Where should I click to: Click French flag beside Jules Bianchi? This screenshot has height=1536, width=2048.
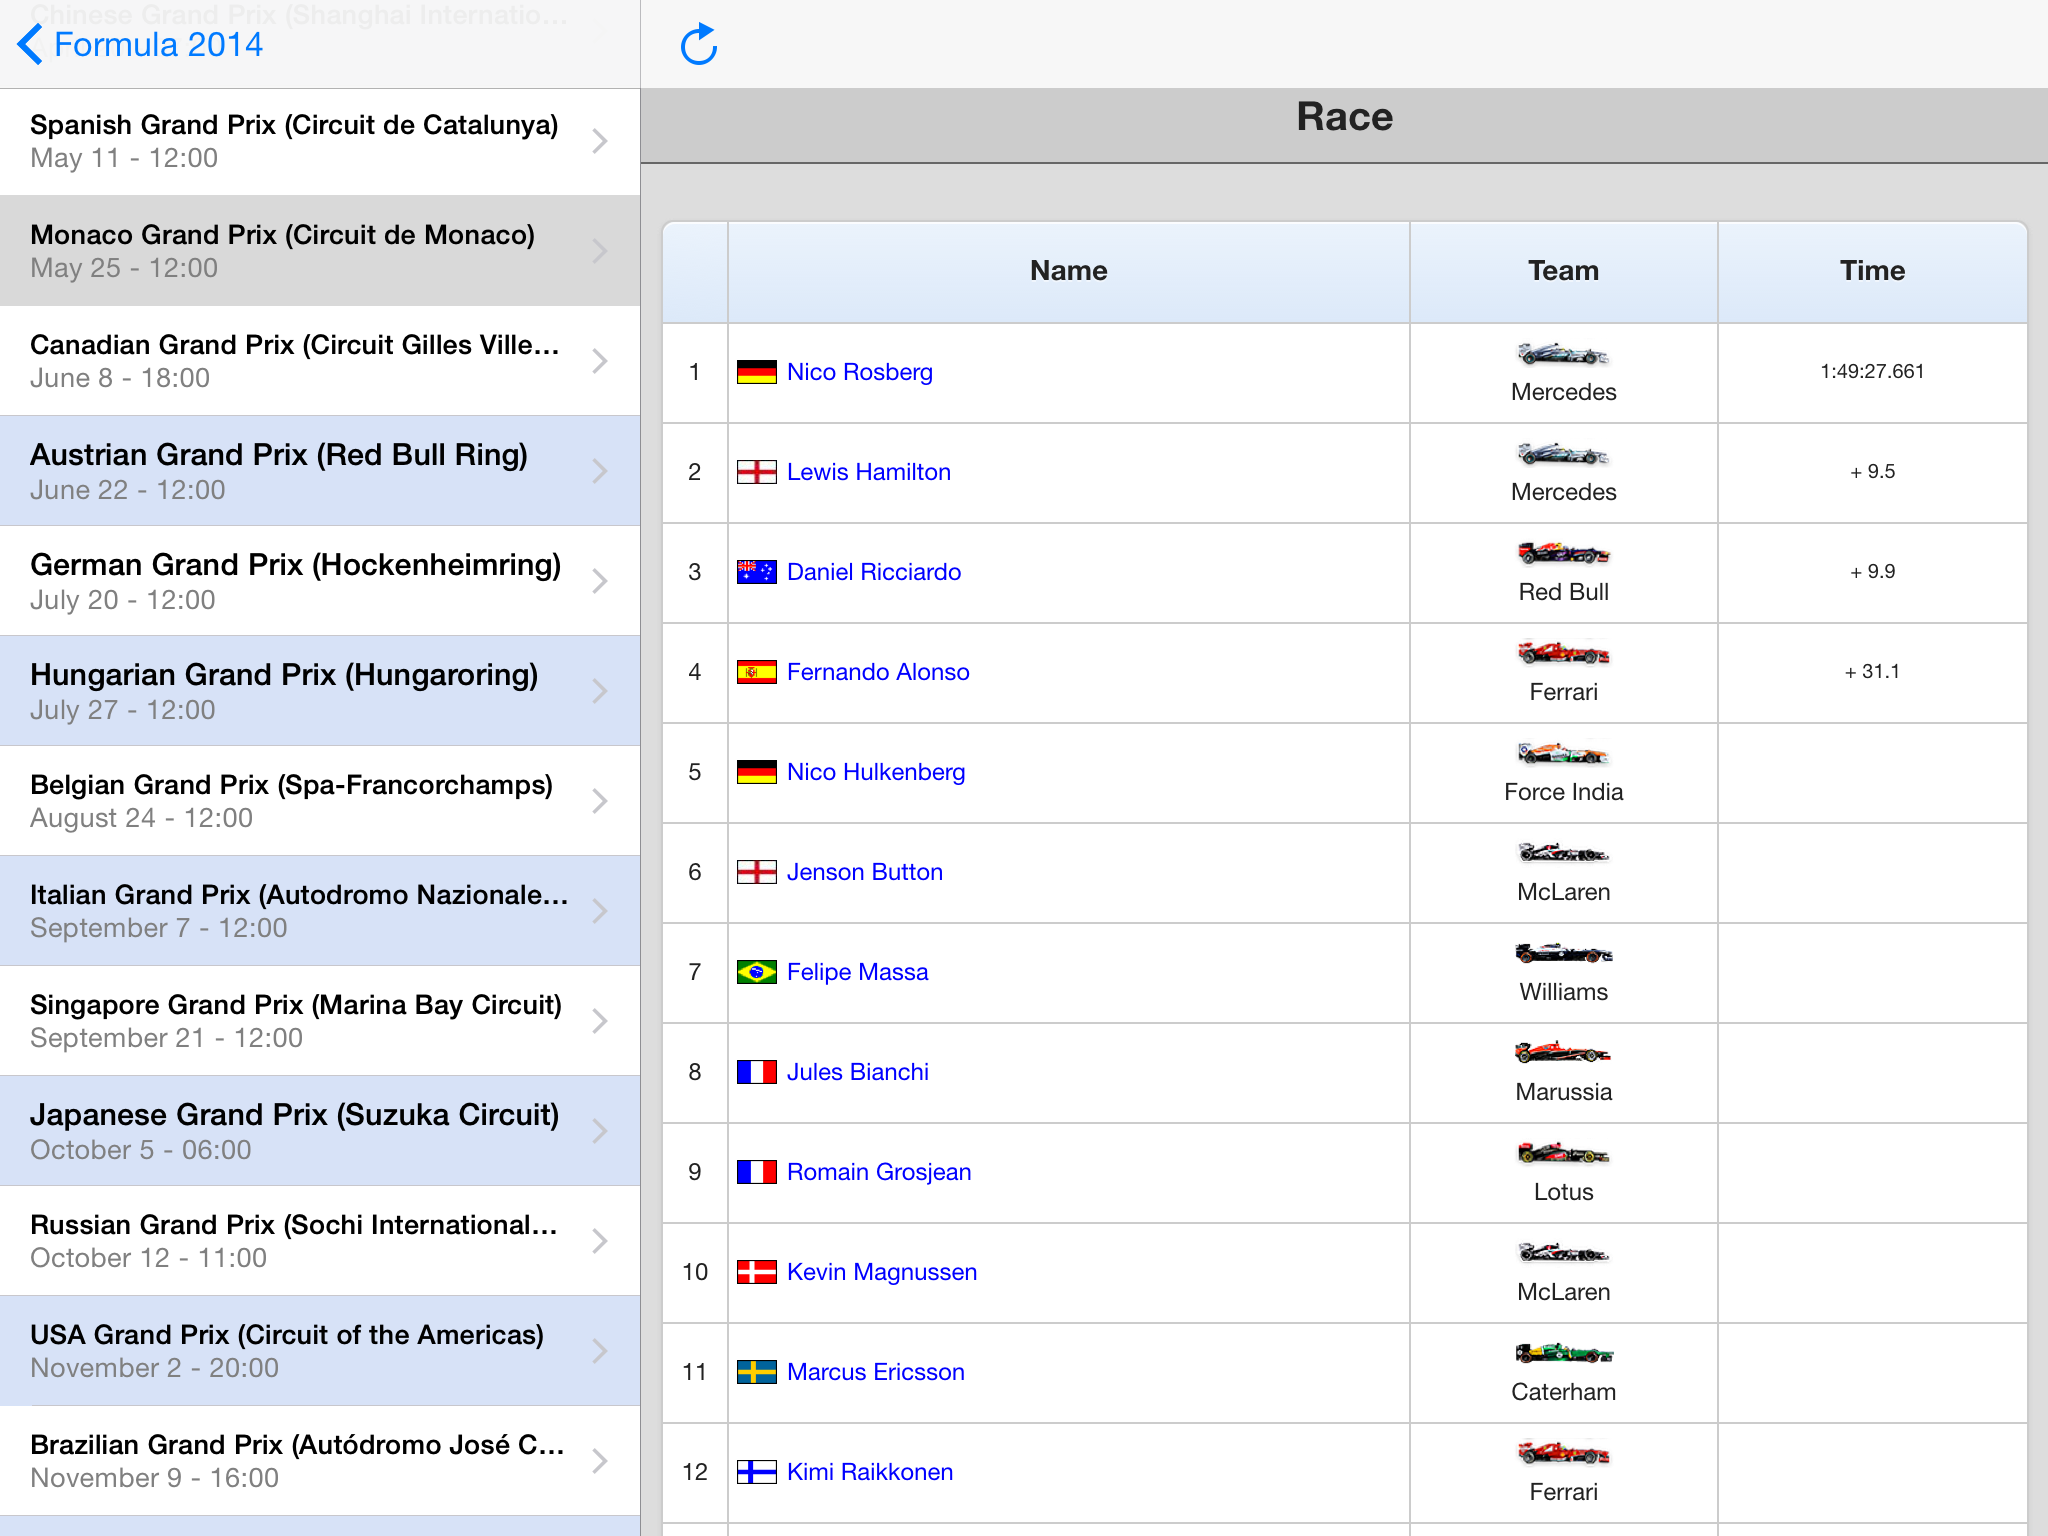pyautogui.click(x=756, y=1072)
